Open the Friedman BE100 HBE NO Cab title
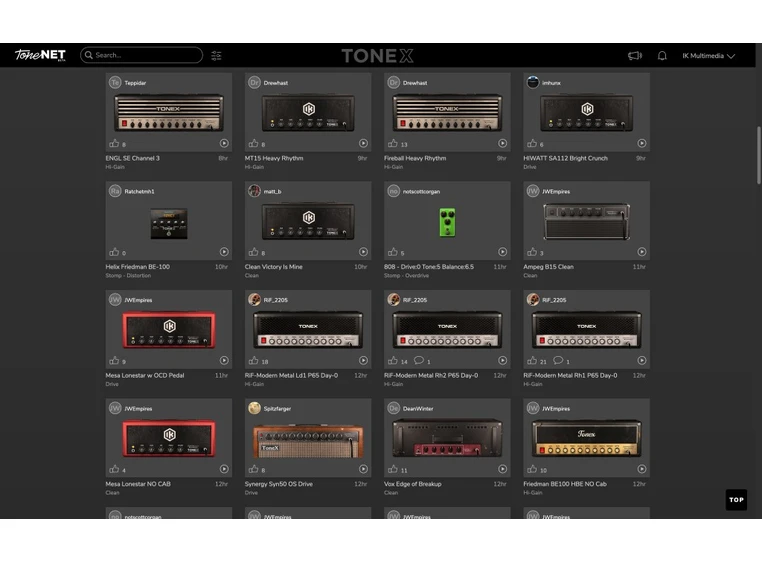Screen dimensions: 762x562 [x=565, y=484]
